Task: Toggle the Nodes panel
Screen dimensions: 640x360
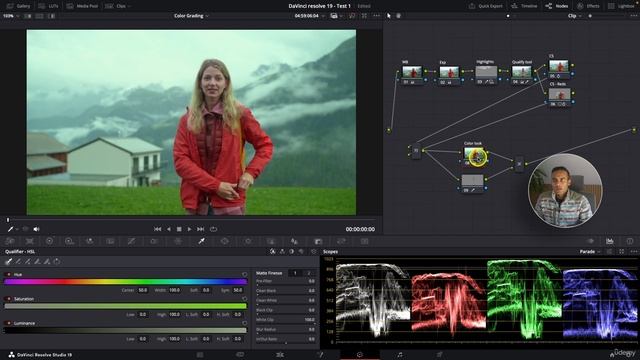Action: pyautogui.click(x=556, y=6)
